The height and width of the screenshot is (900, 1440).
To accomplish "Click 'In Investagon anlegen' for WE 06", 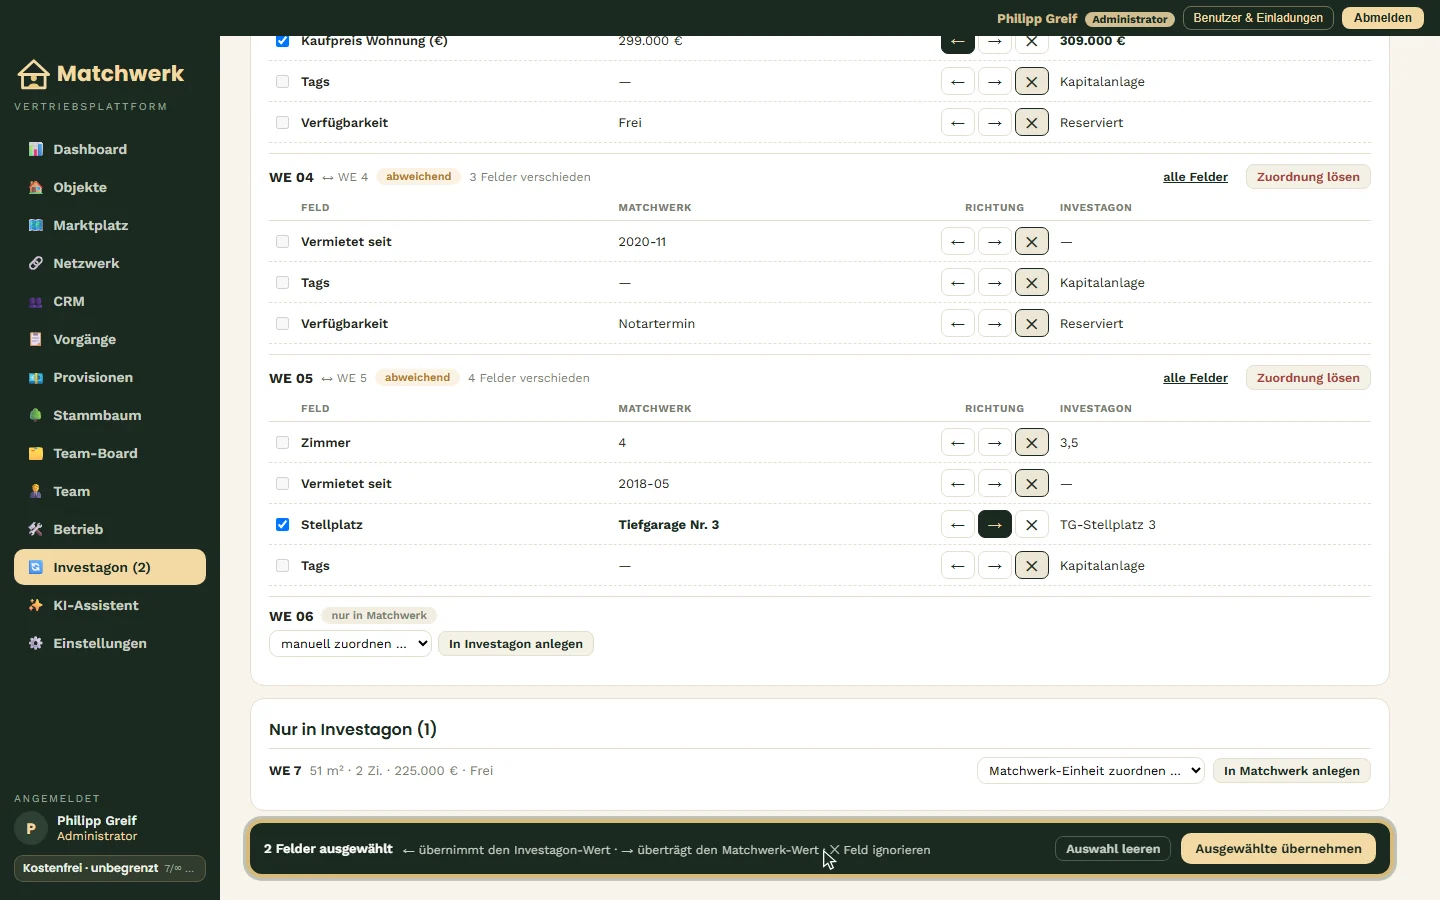I will [516, 644].
